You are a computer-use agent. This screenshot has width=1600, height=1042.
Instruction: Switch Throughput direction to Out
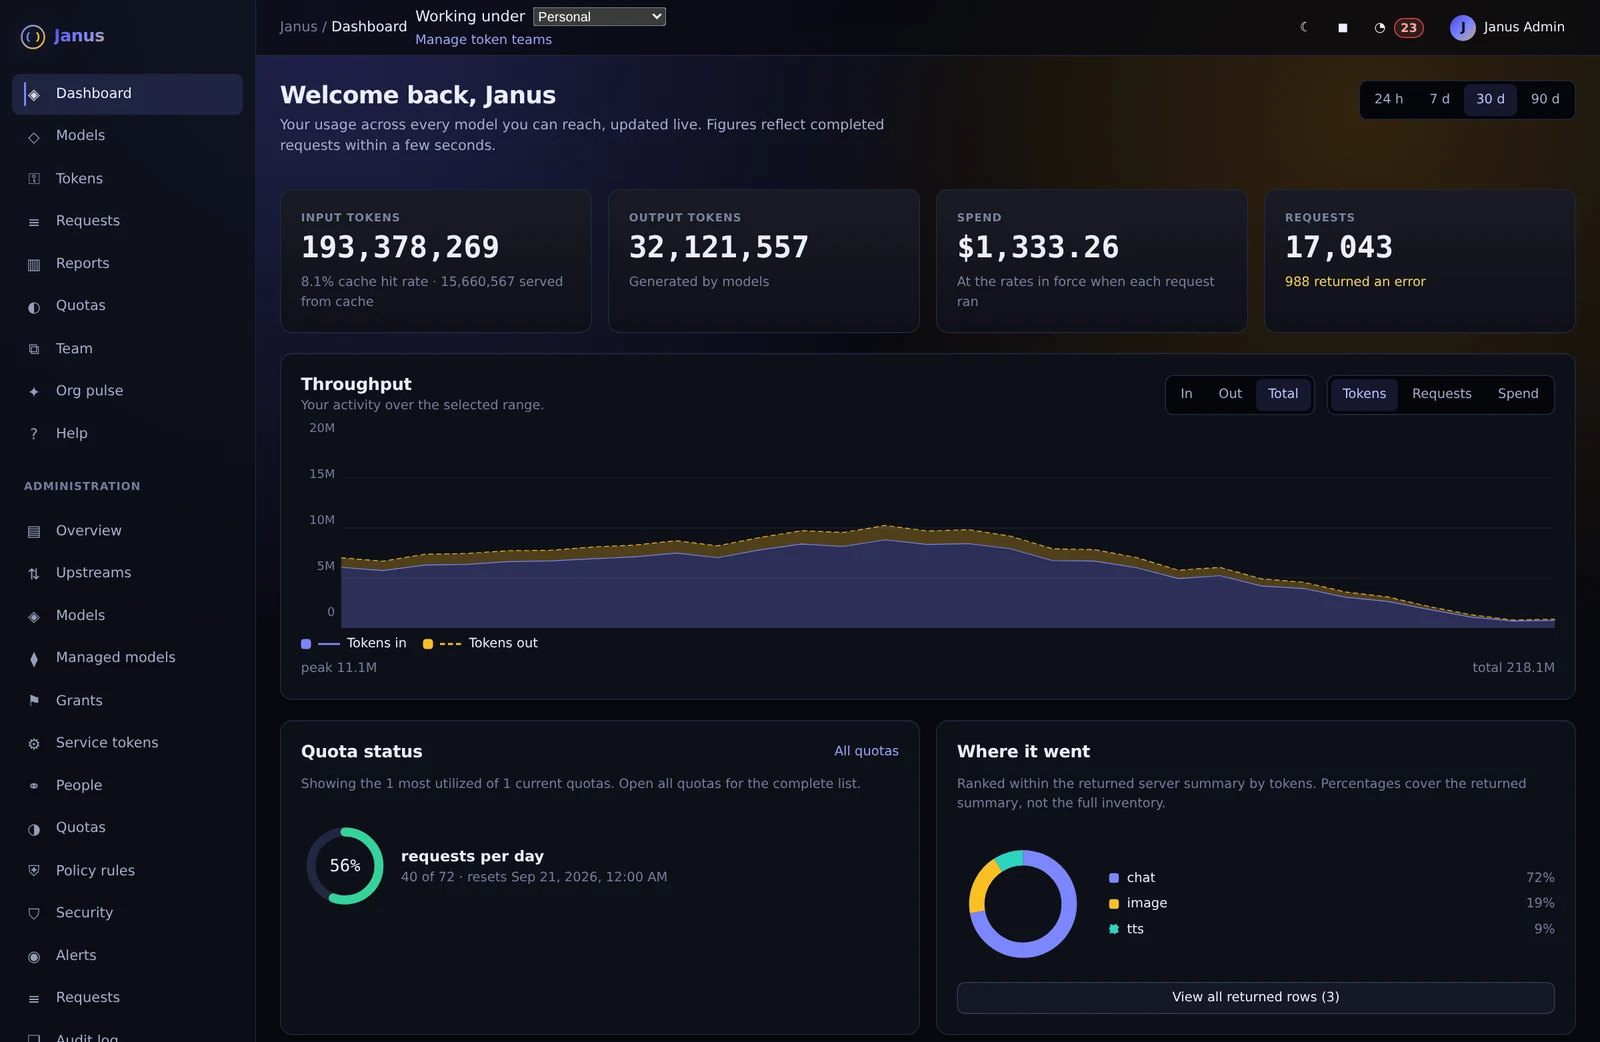(x=1230, y=394)
